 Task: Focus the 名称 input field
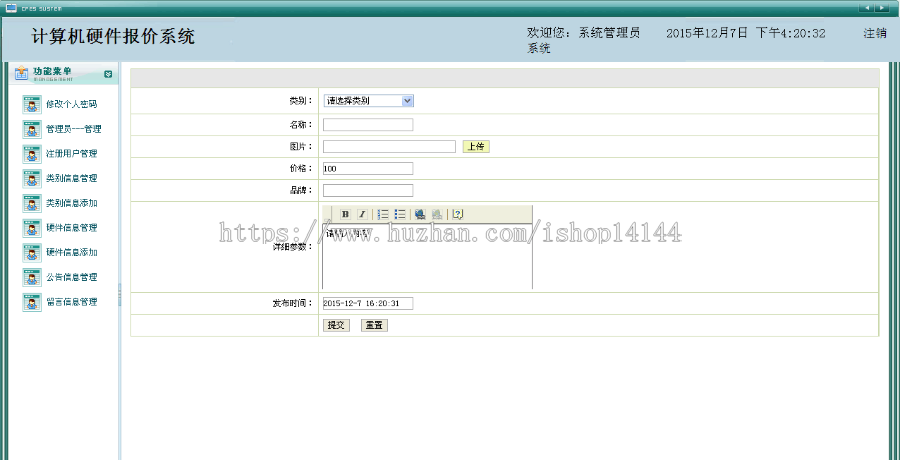pyautogui.click(x=368, y=125)
